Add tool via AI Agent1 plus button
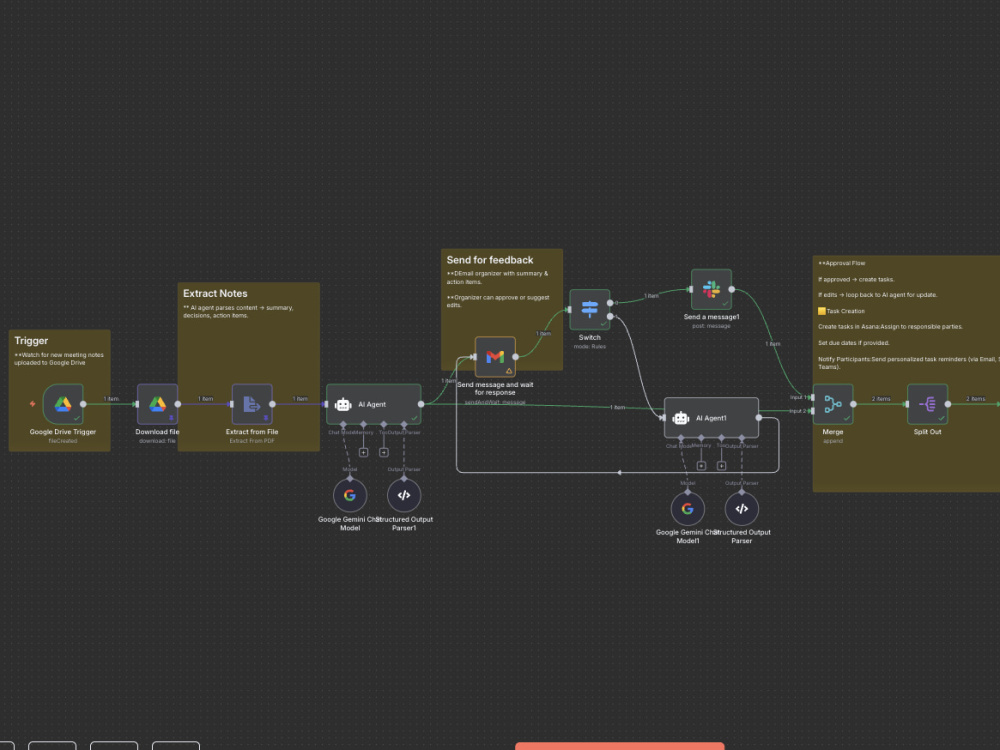1000x750 pixels. pos(721,466)
